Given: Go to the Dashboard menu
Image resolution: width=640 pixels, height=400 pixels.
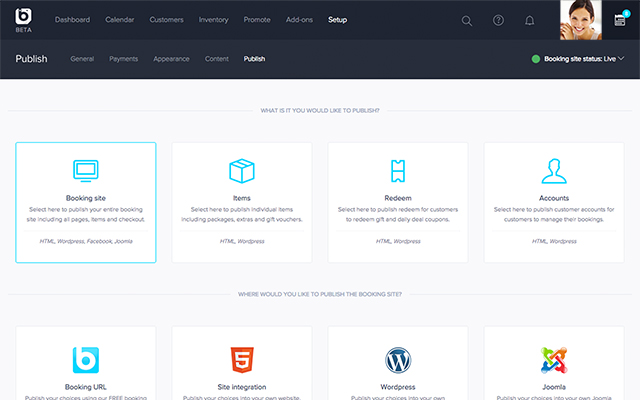Looking at the screenshot, I should click(72, 20).
